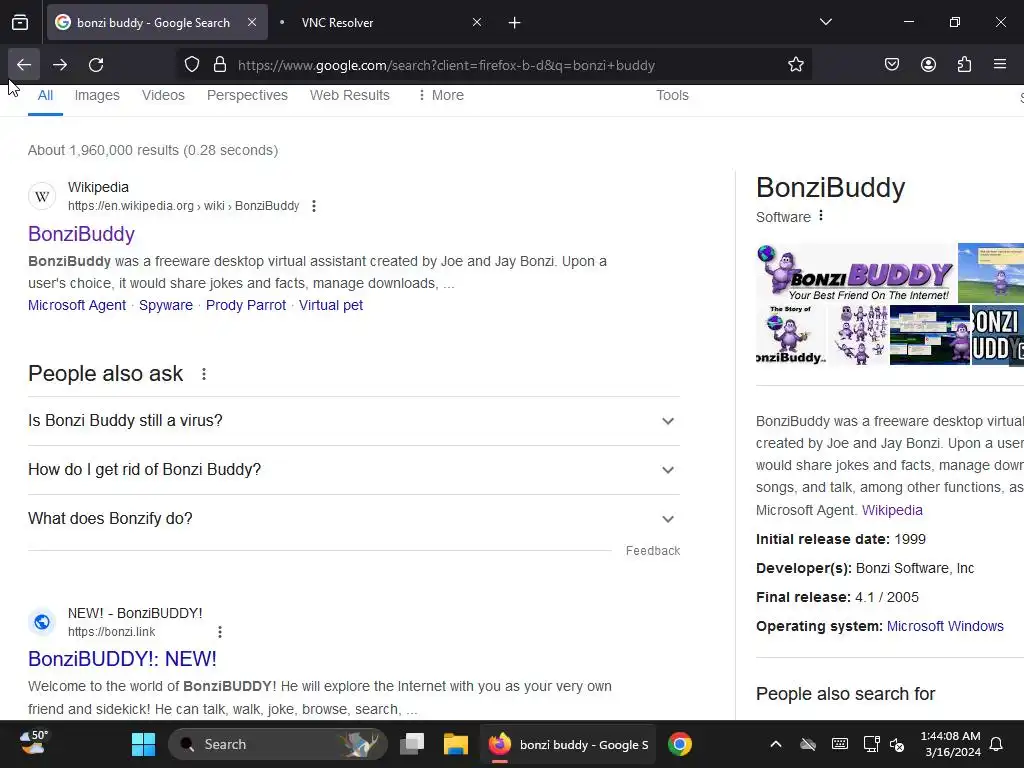Open Wikipedia BonziBuddy result title
This screenshot has width=1024, height=768.
tap(82, 234)
